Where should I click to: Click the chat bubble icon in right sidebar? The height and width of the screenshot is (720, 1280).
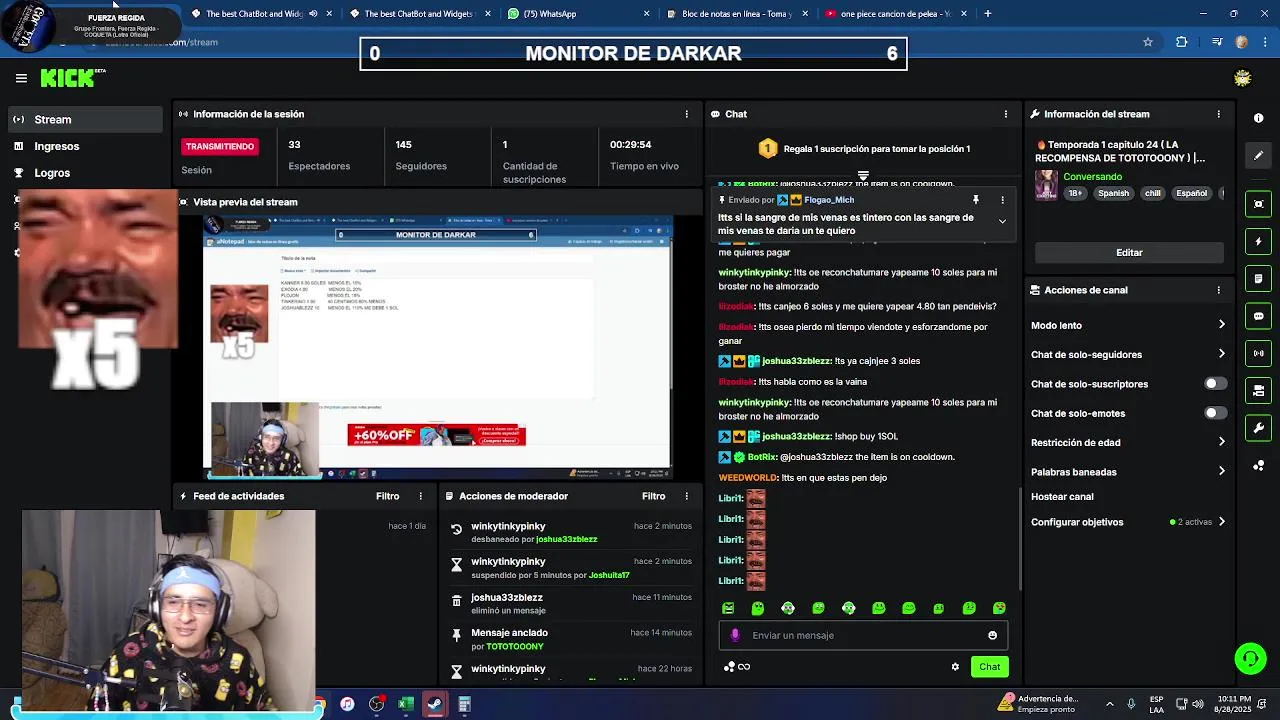(1258, 316)
